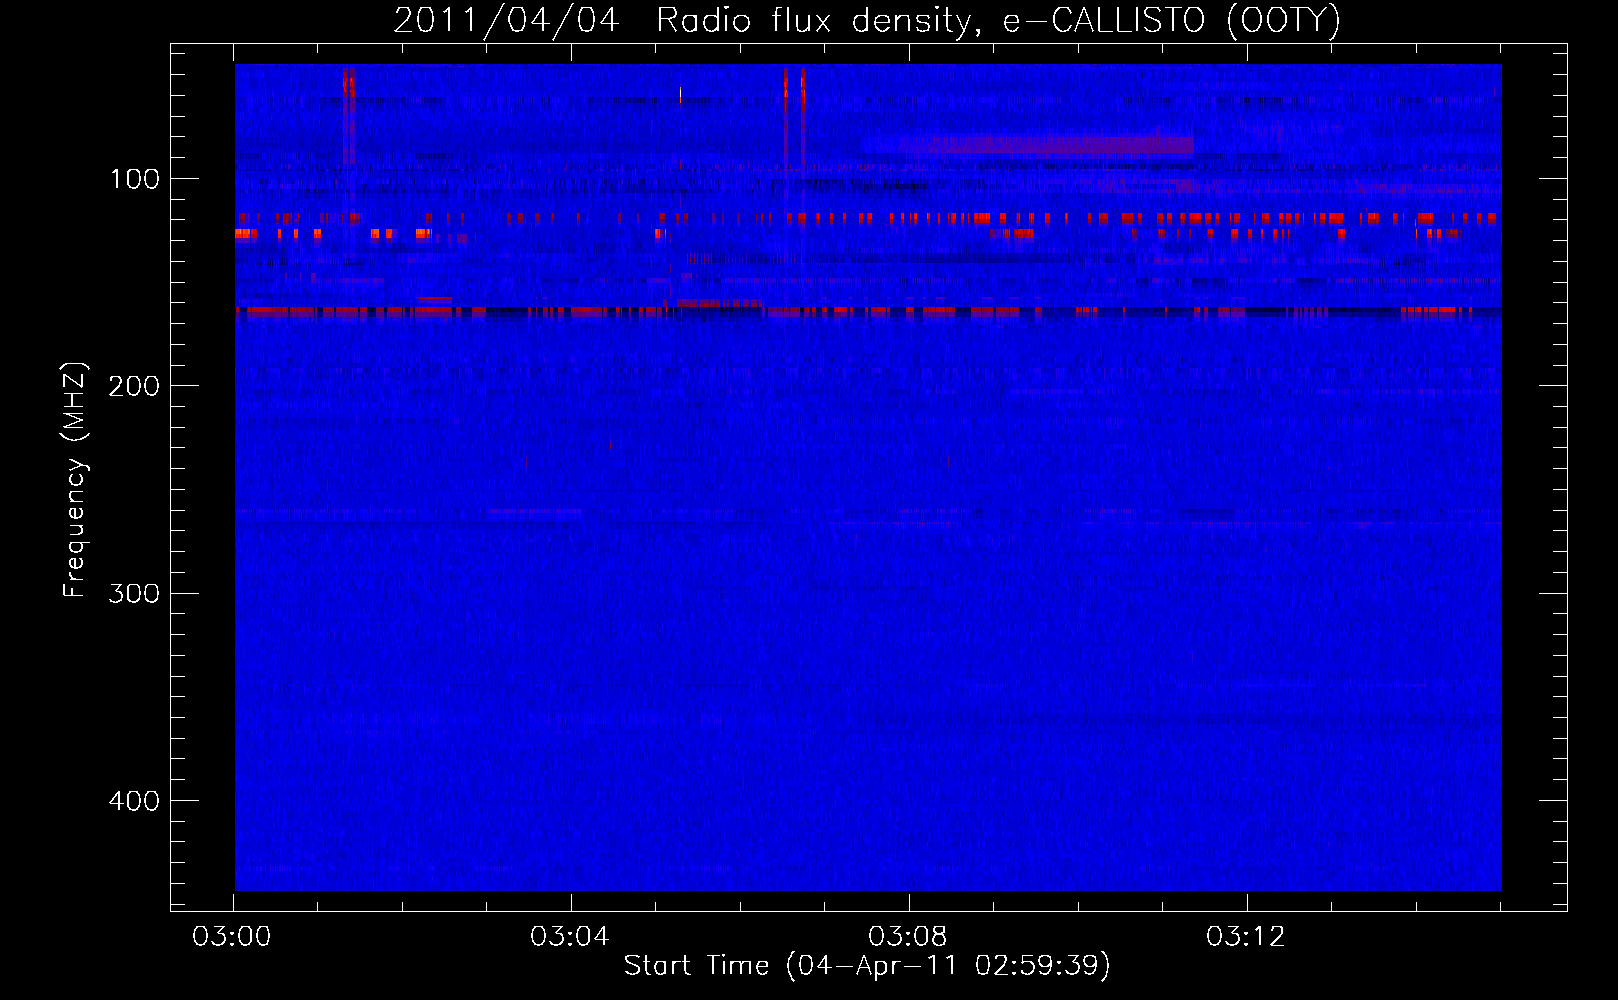Select the 03:04 time axis label
This screenshot has width=1618, height=1000.
click(x=570, y=937)
